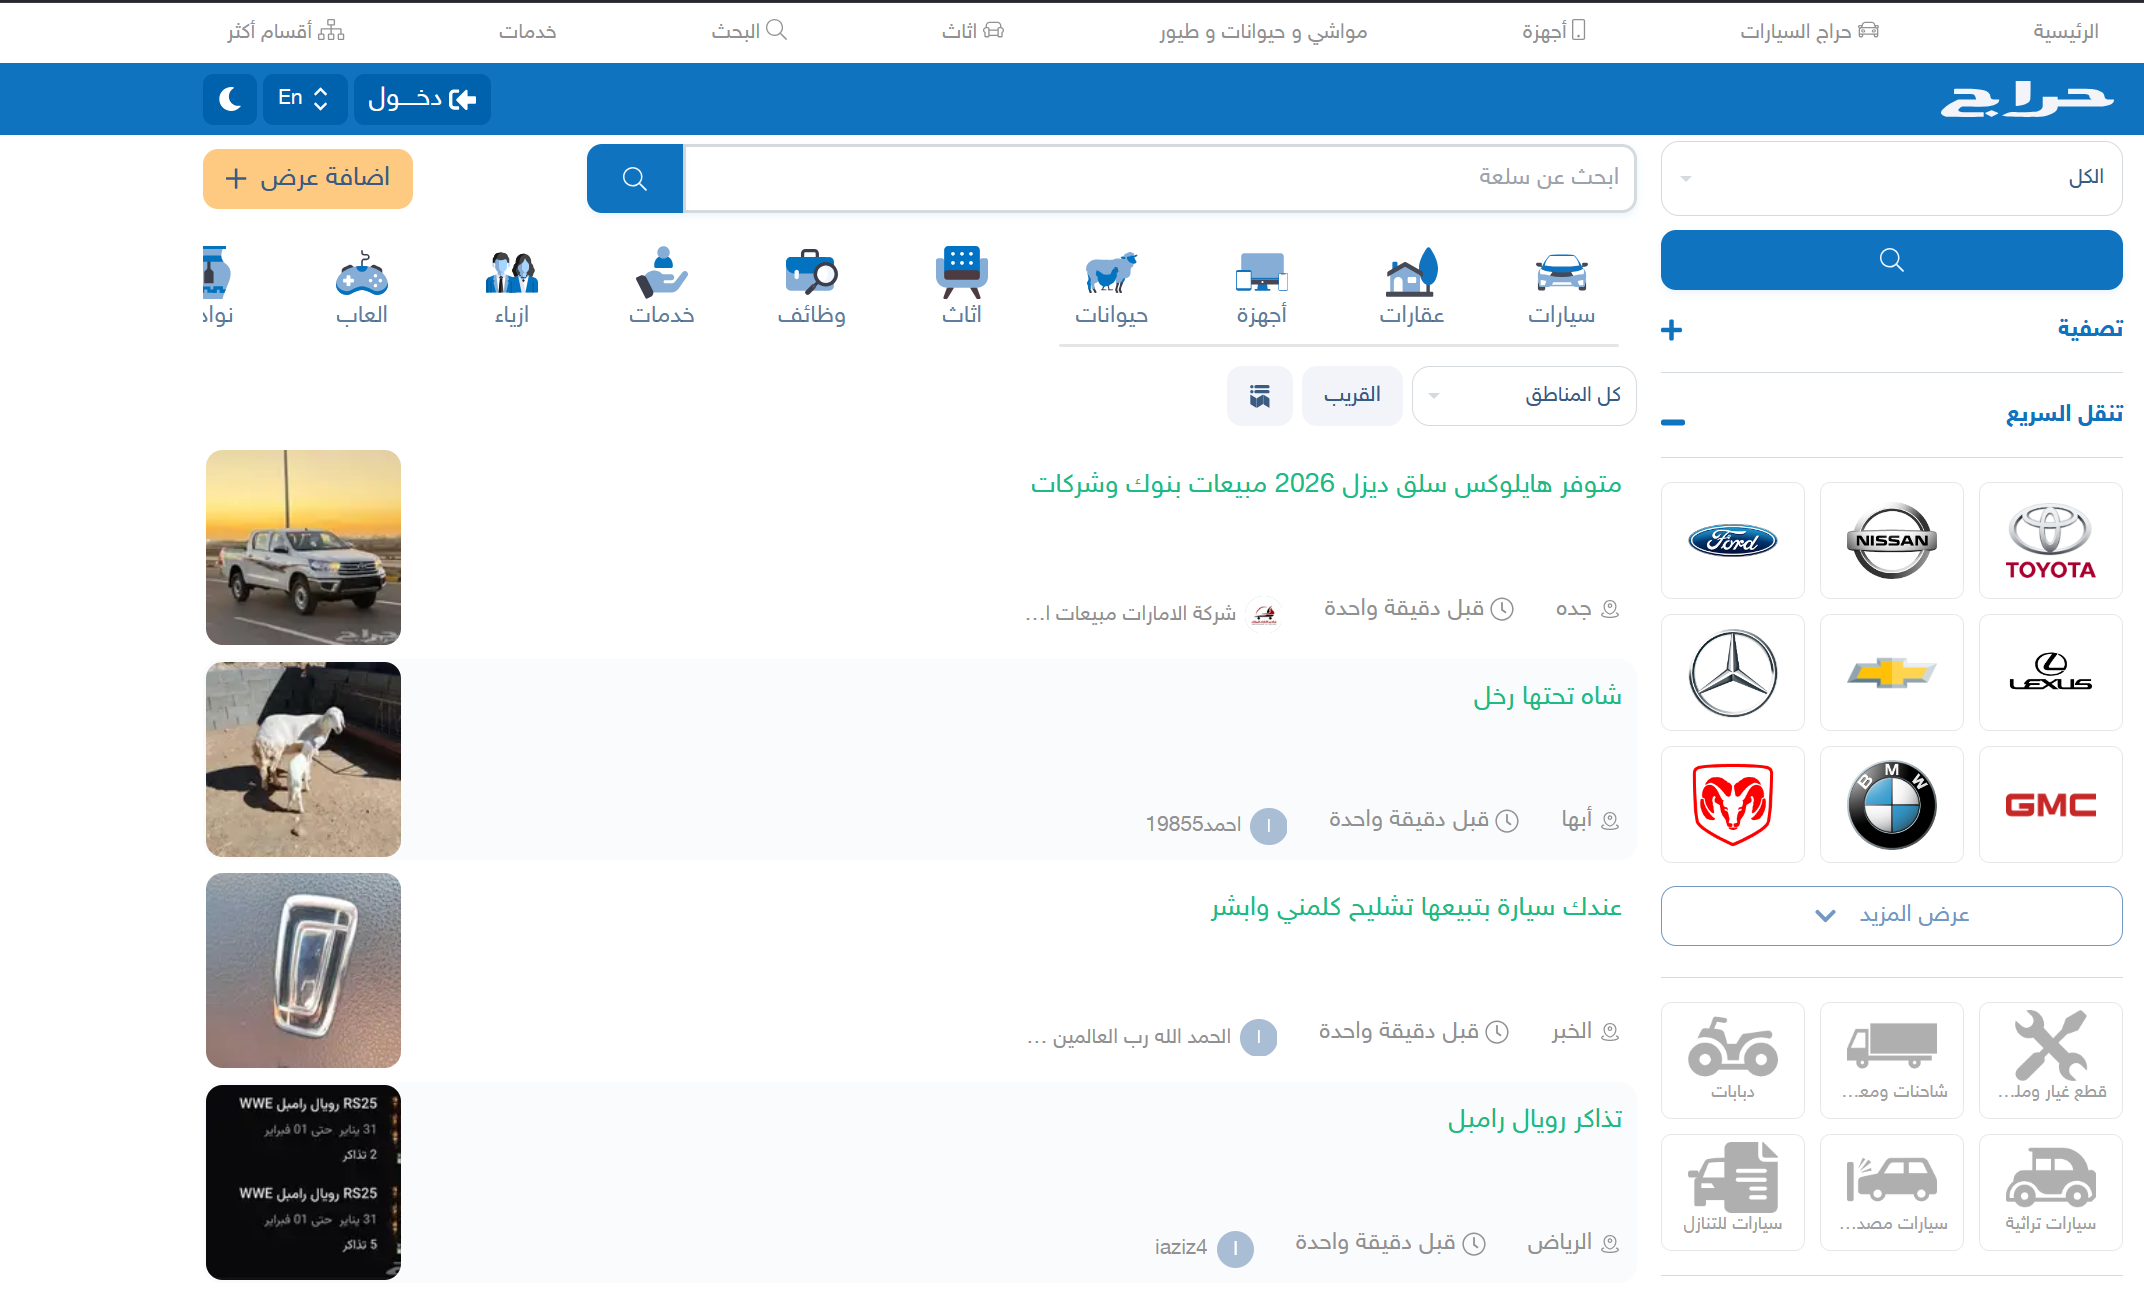Click the add listing (اضافة عرض) button

pyautogui.click(x=308, y=179)
